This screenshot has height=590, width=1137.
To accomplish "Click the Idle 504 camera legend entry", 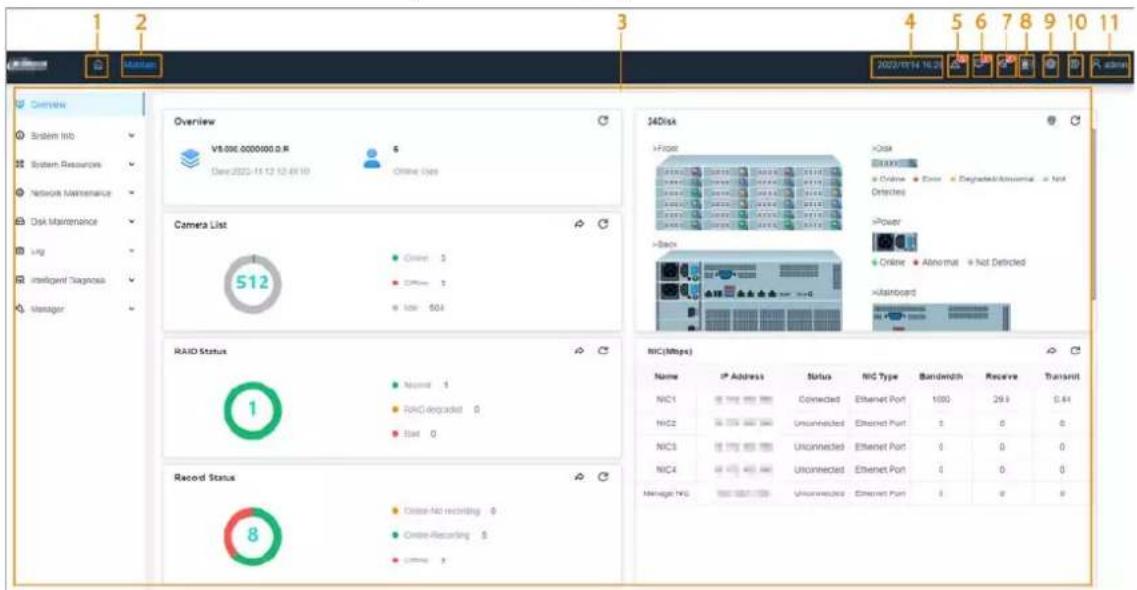I will 418,308.
